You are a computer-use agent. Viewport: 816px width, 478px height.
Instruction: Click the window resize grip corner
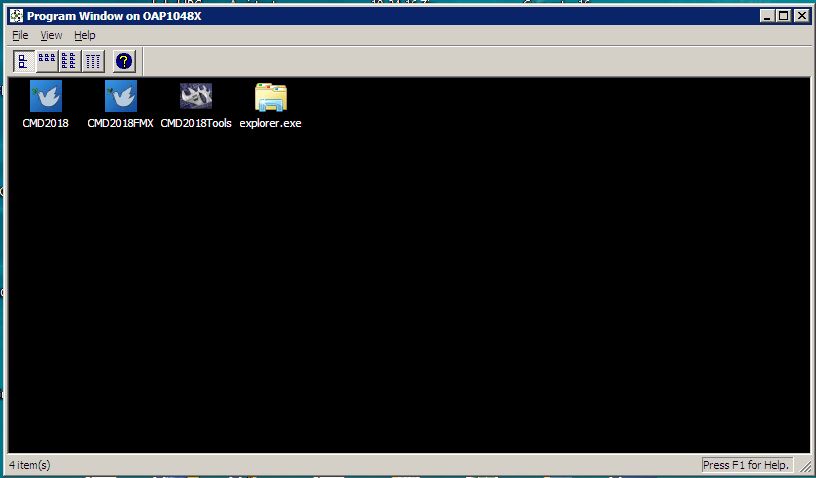pos(804,466)
